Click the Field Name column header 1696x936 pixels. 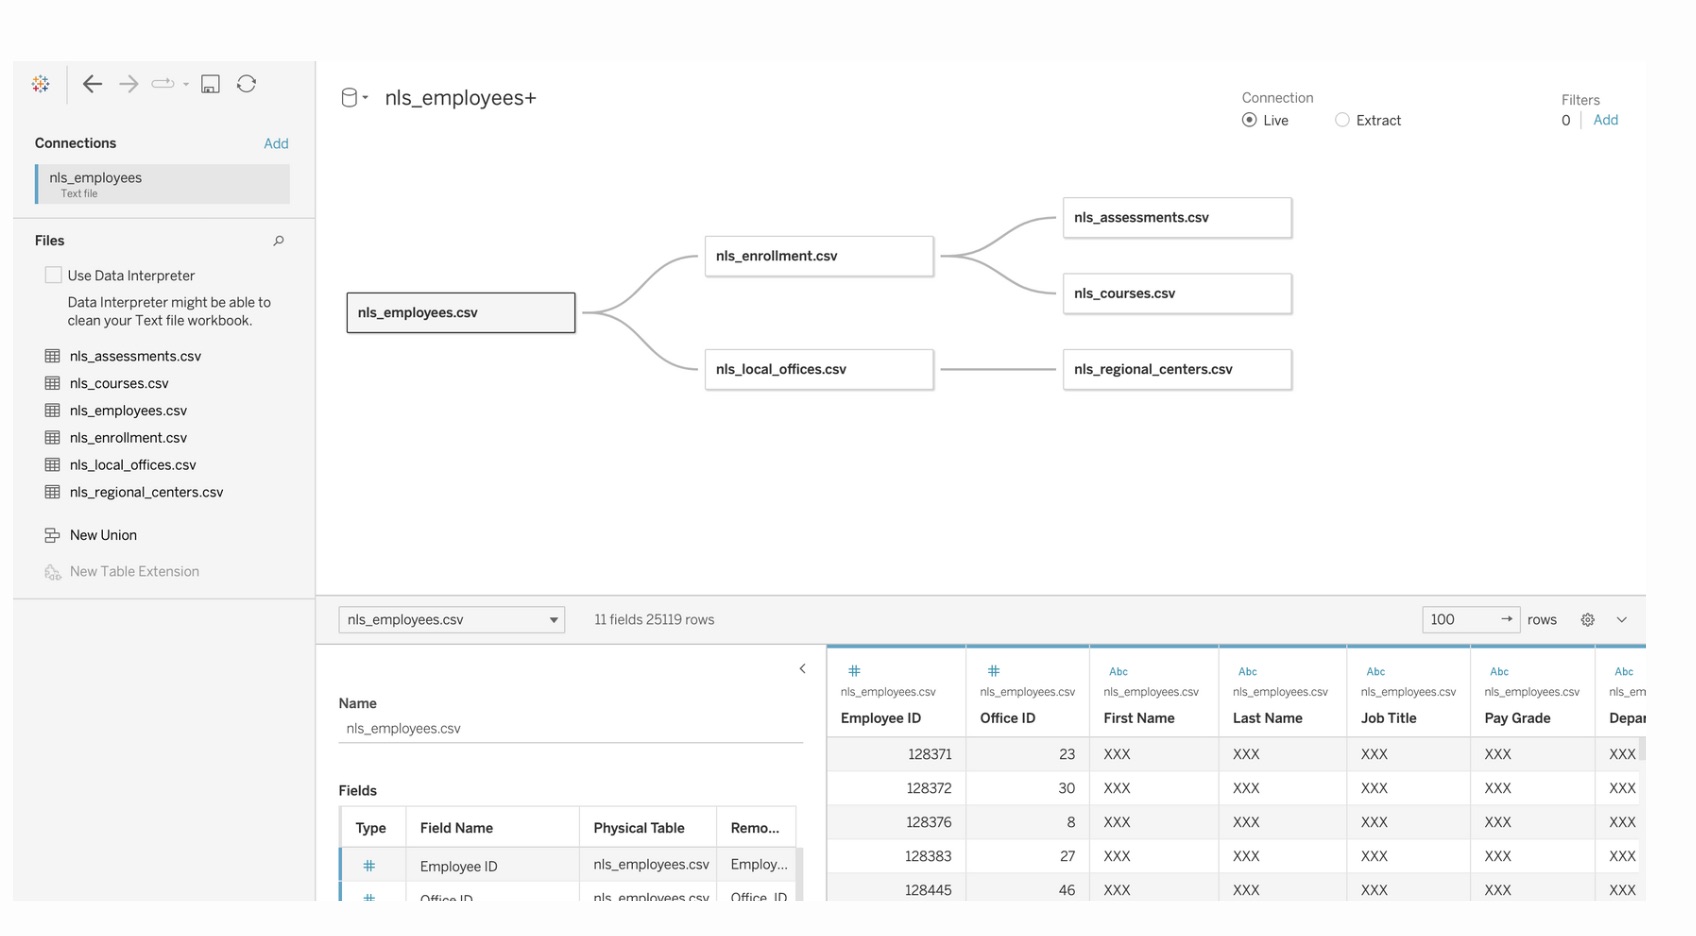pyautogui.click(x=456, y=828)
